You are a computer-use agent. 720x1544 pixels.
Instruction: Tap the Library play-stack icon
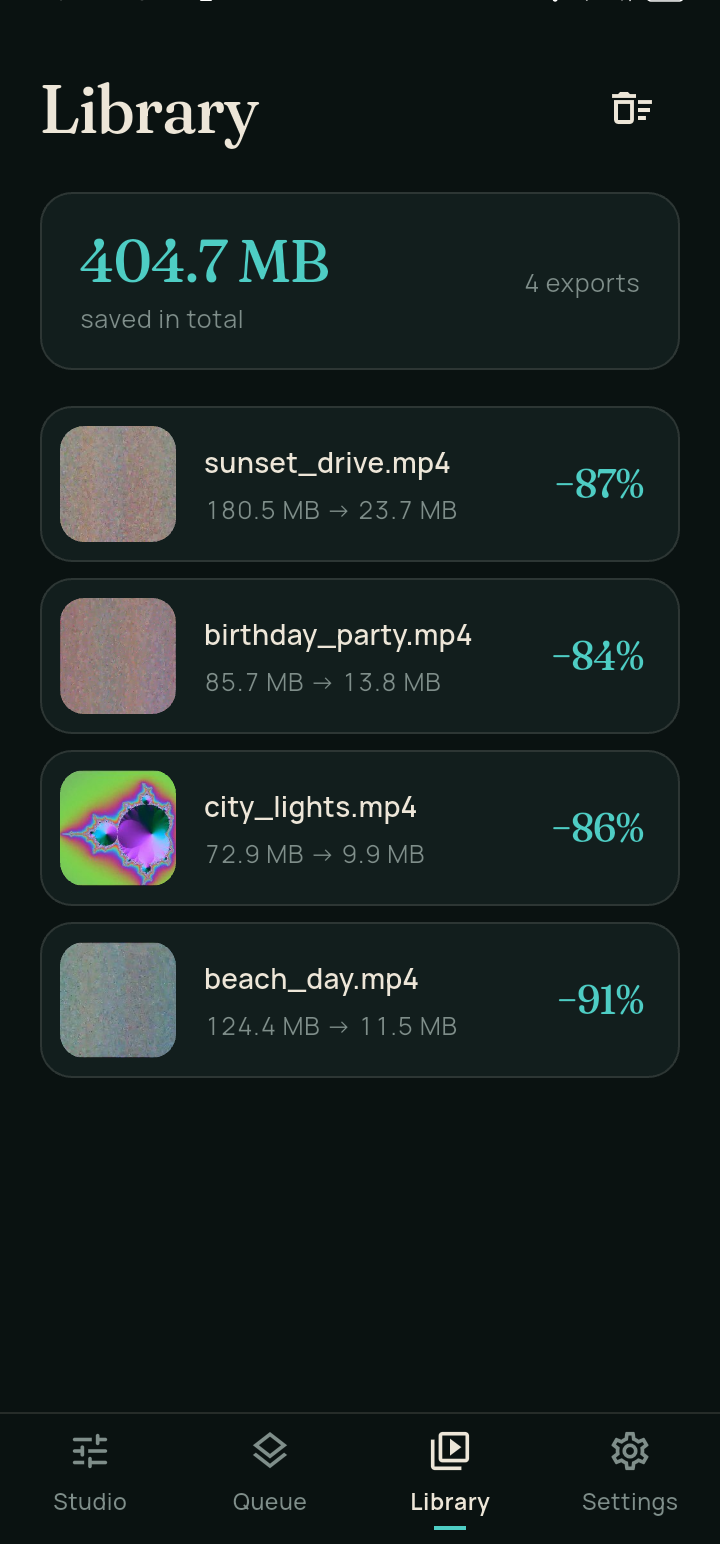coord(450,1450)
